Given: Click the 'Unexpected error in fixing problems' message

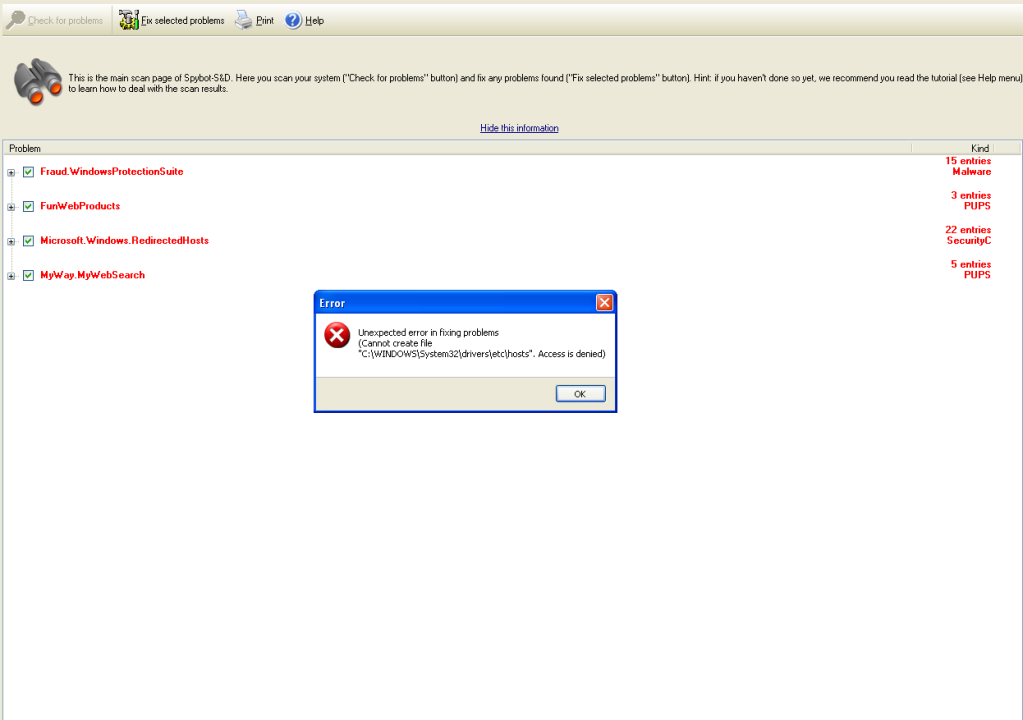Looking at the screenshot, I should pos(428,333).
